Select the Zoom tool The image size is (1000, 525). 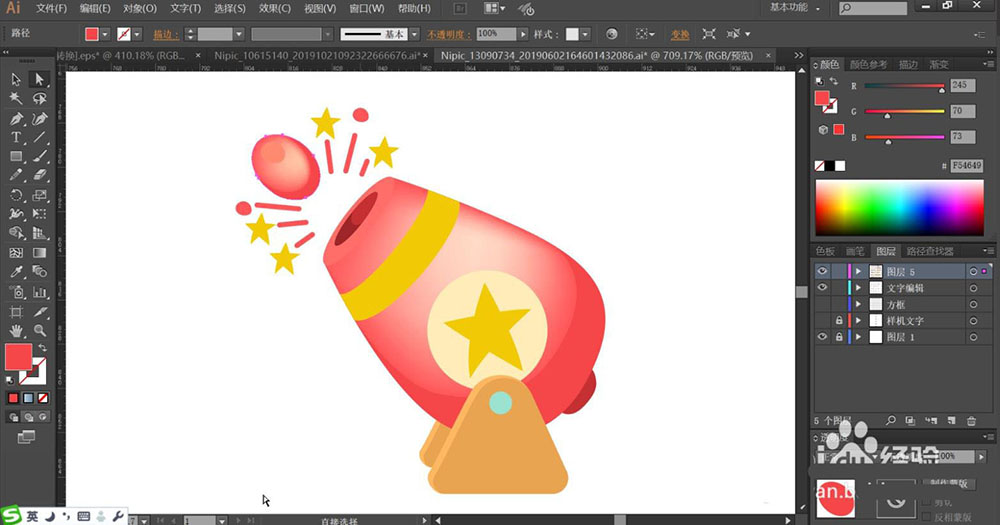pyautogui.click(x=40, y=331)
